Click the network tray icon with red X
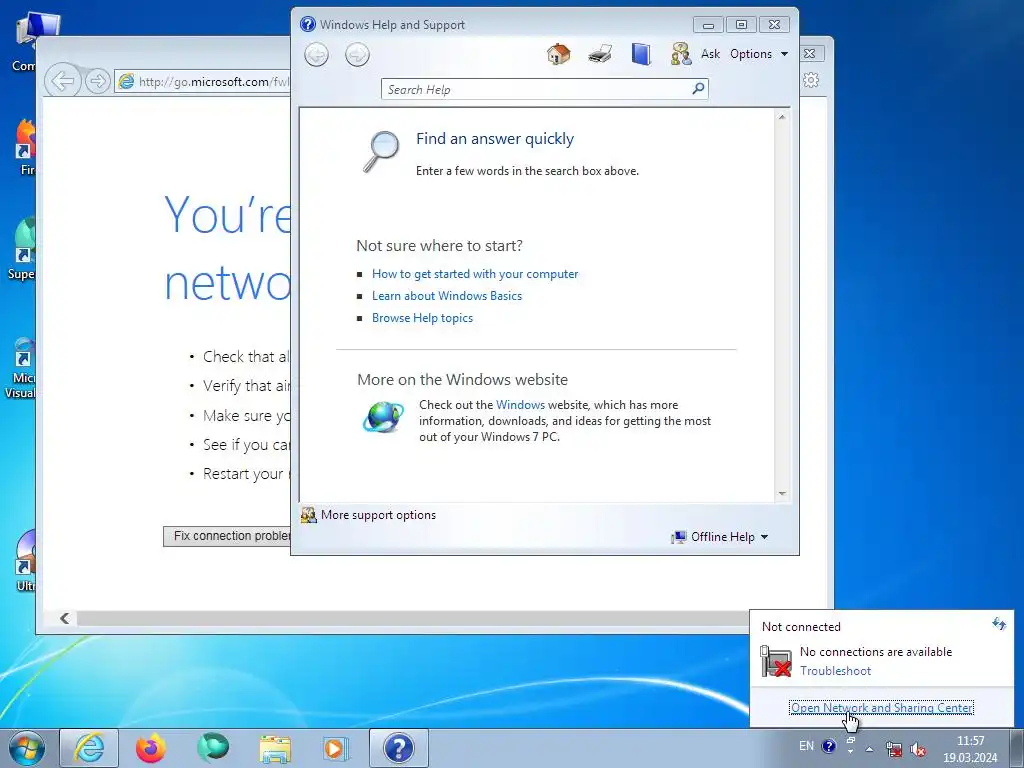This screenshot has height=768, width=1024. pyautogui.click(x=893, y=749)
